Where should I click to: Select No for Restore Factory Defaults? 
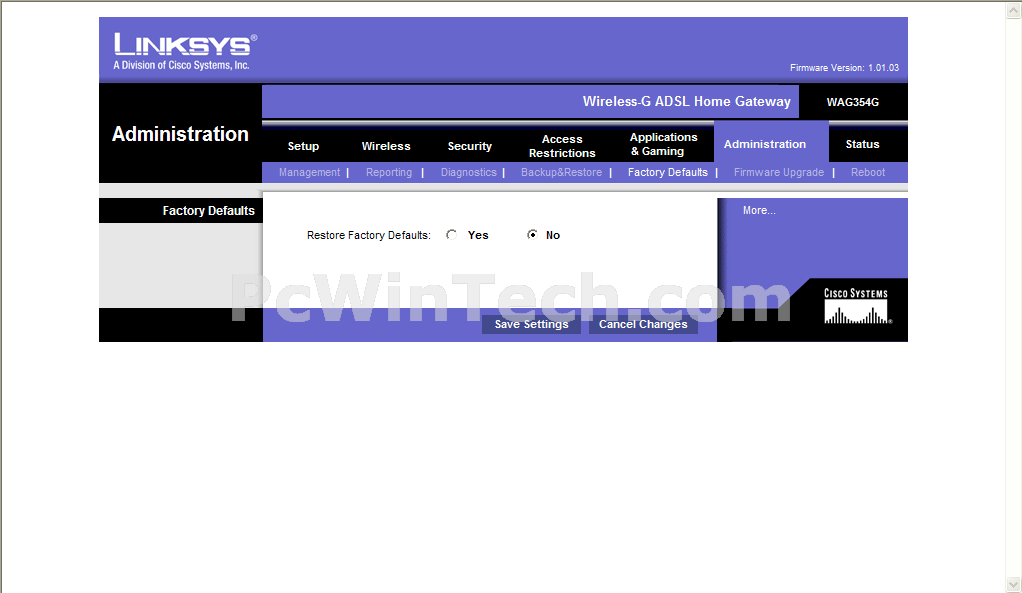(x=533, y=235)
